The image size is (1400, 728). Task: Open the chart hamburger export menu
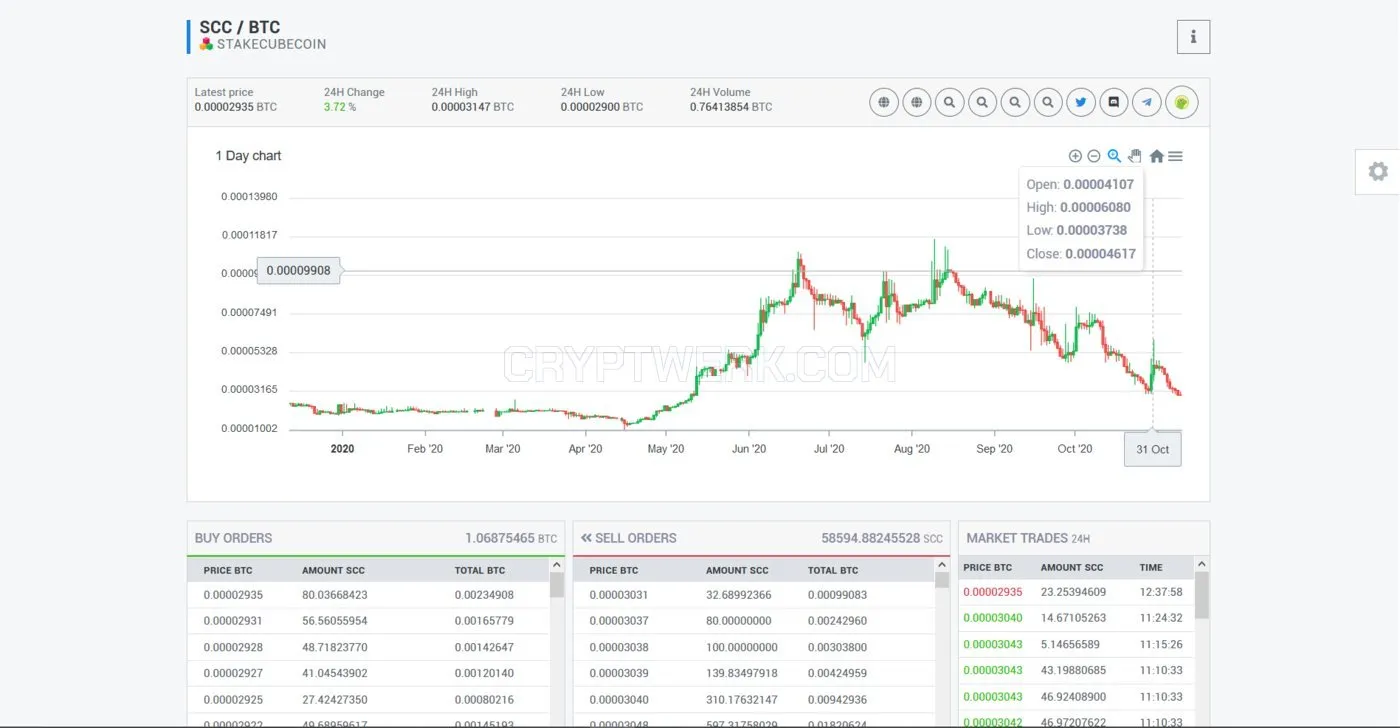1176,156
